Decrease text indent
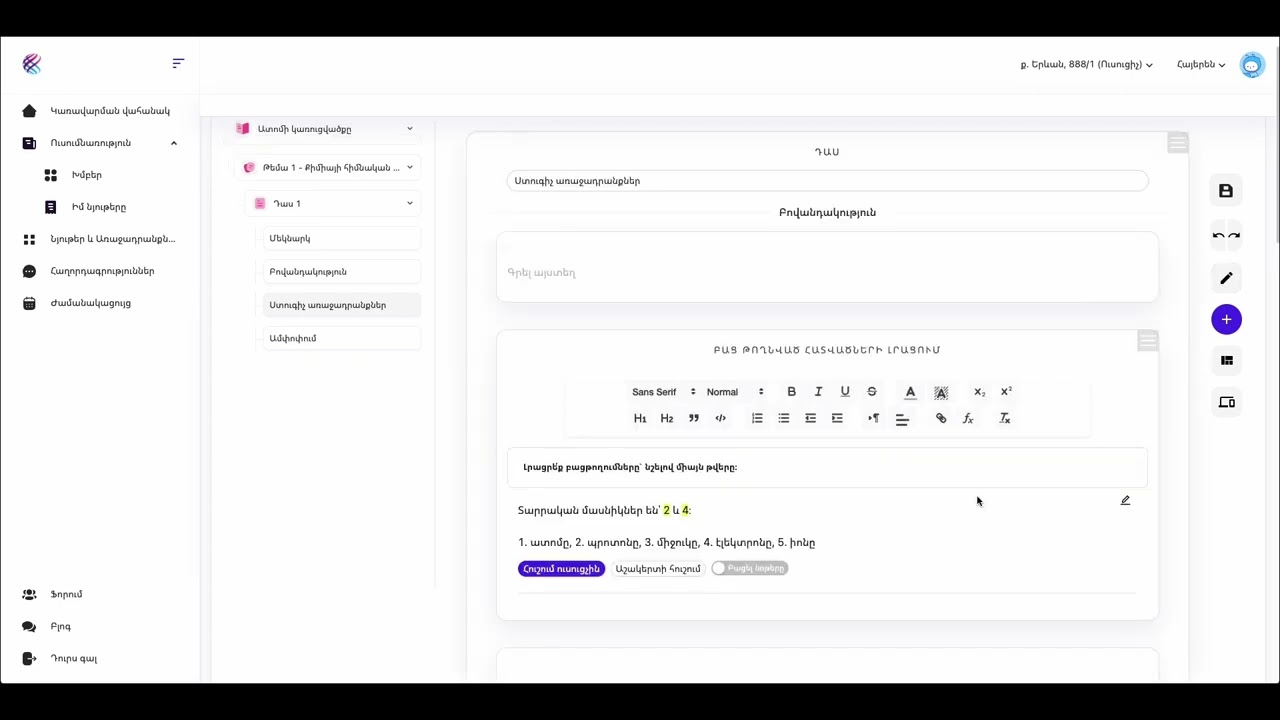Screen dimensions: 1280x720 (811, 419)
